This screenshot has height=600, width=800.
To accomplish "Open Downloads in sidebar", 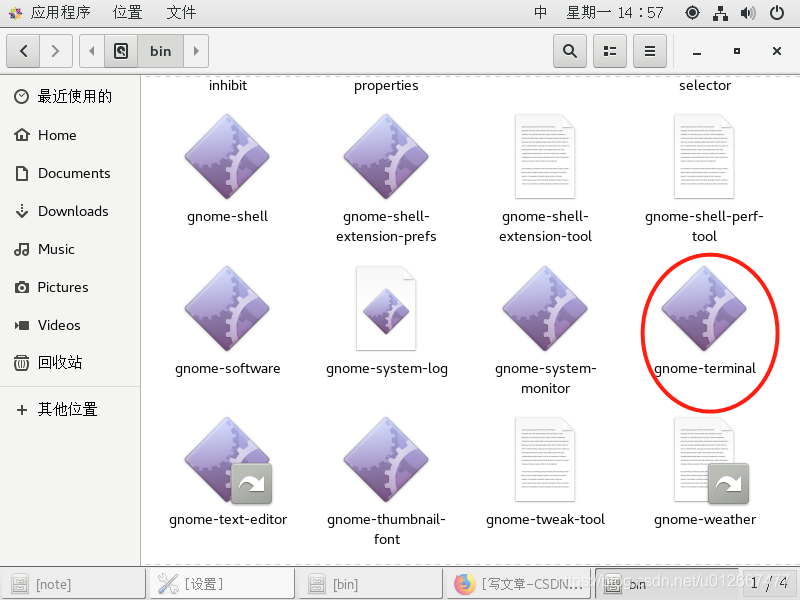I will pos(70,211).
